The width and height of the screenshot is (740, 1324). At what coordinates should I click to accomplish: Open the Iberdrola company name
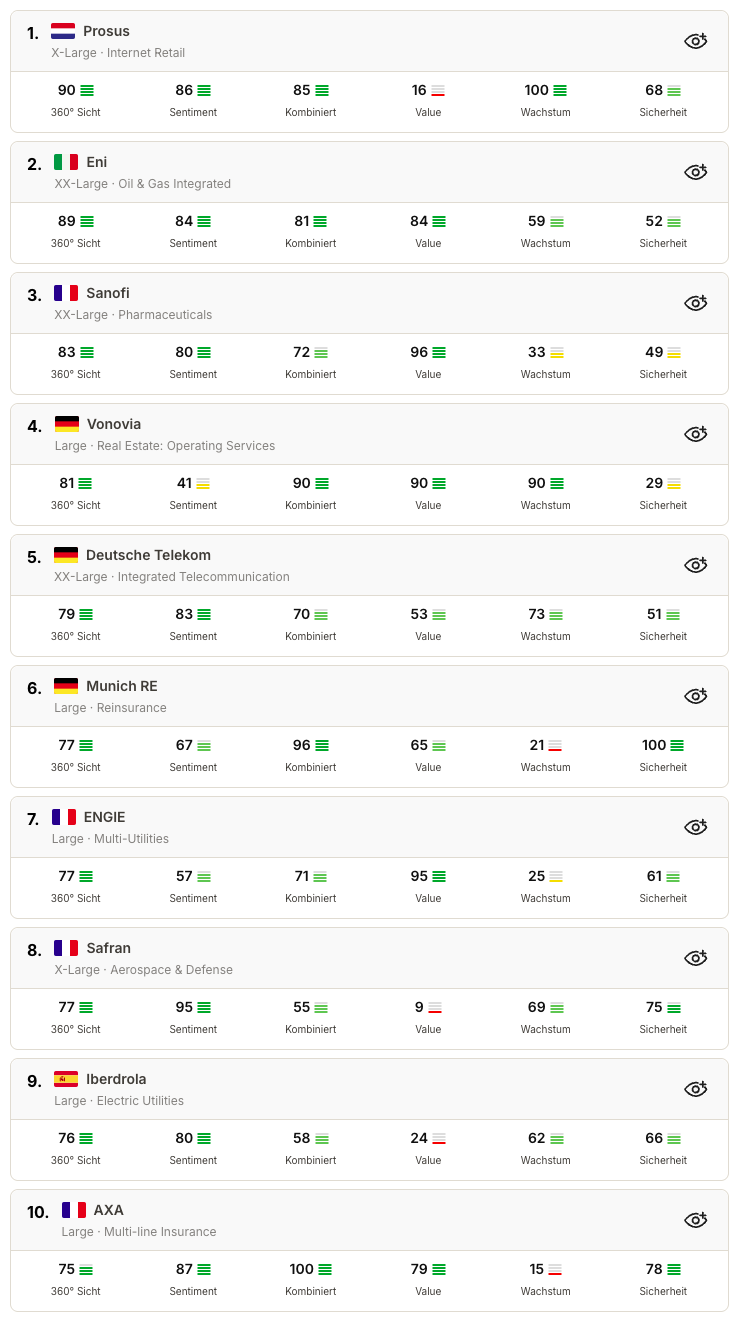coord(116,1079)
